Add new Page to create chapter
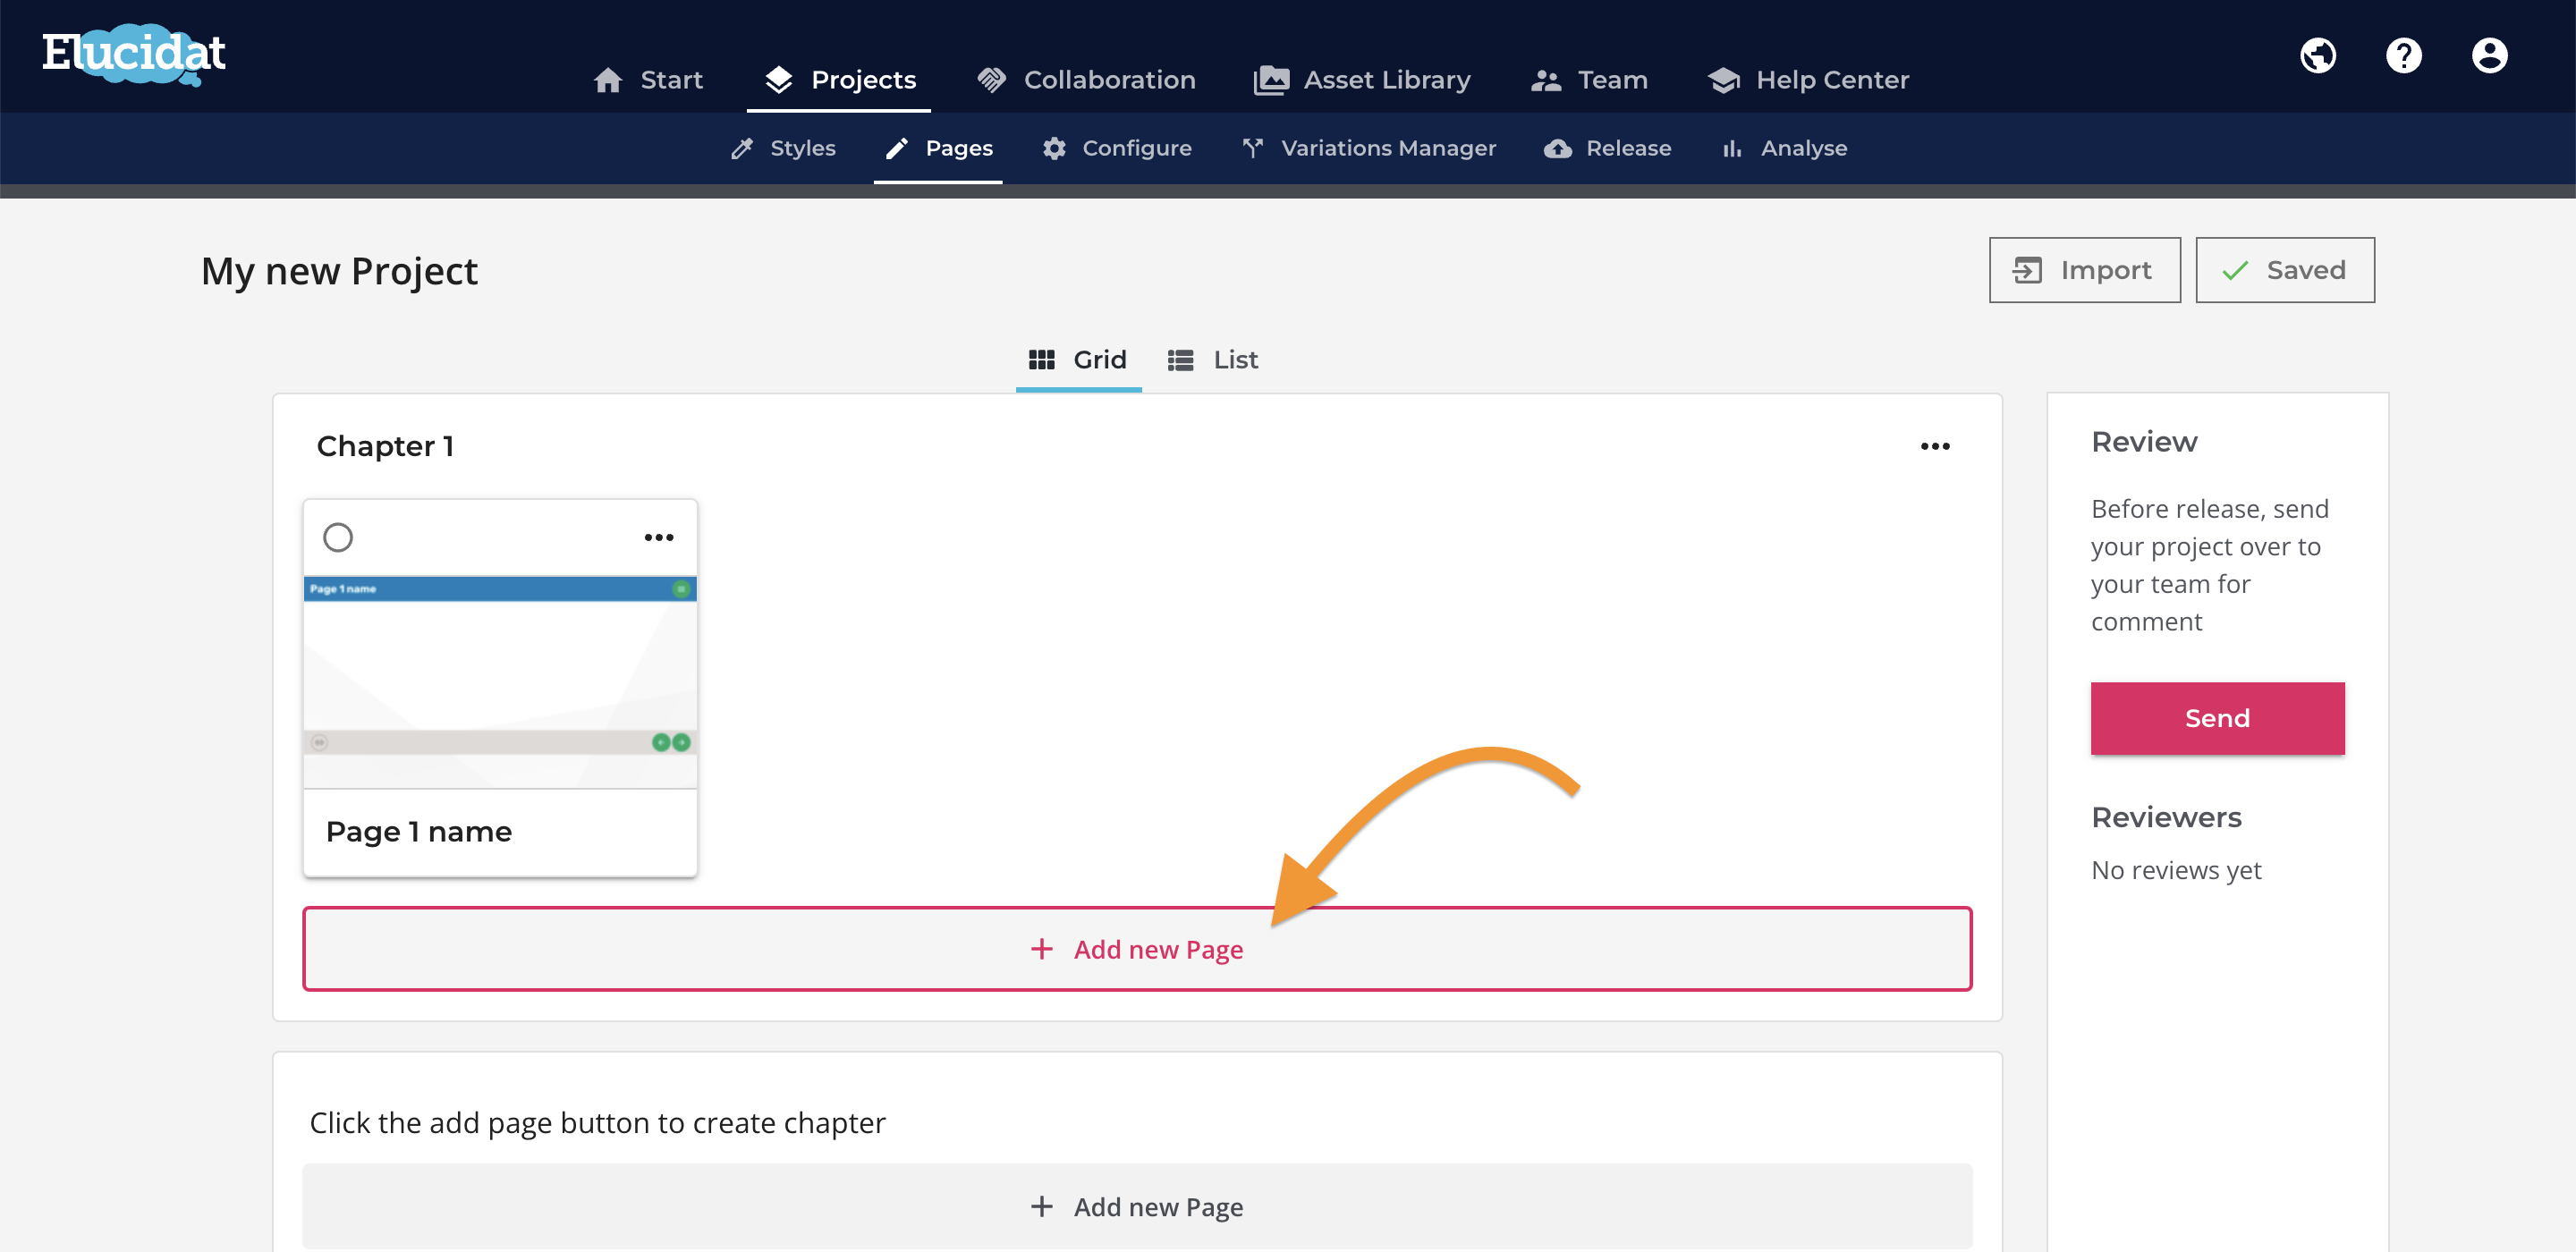The height and width of the screenshot is (1252, 2576). [x=1137, y=1206]
